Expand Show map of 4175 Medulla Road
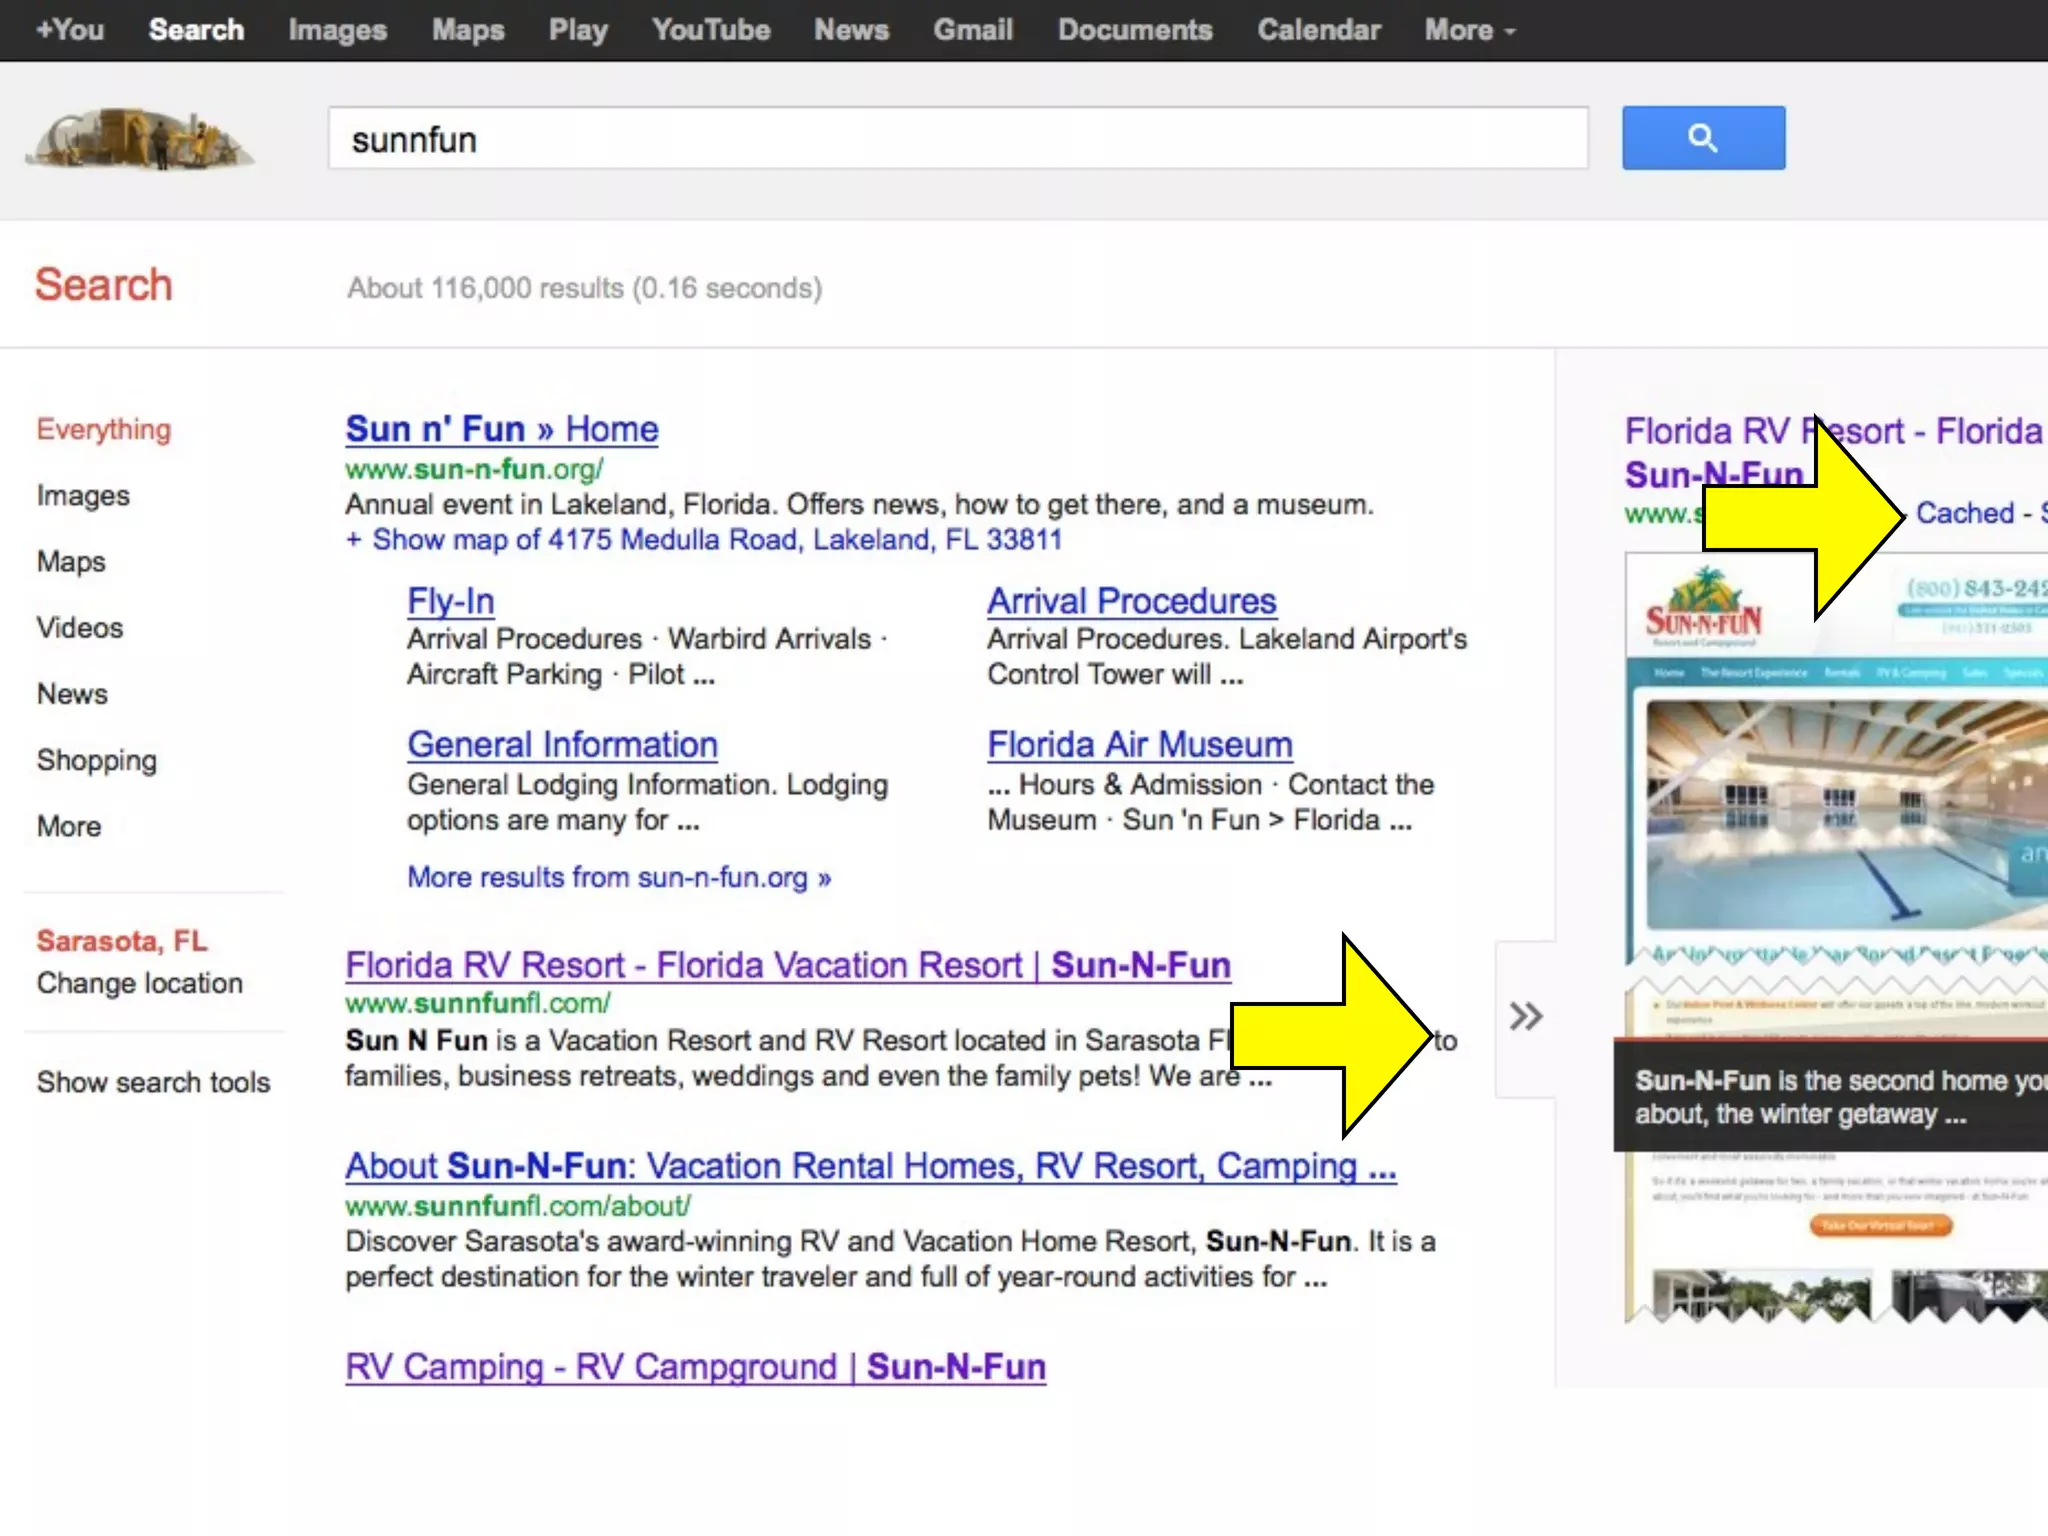Screen dimensions: 2048x1536 703,540
